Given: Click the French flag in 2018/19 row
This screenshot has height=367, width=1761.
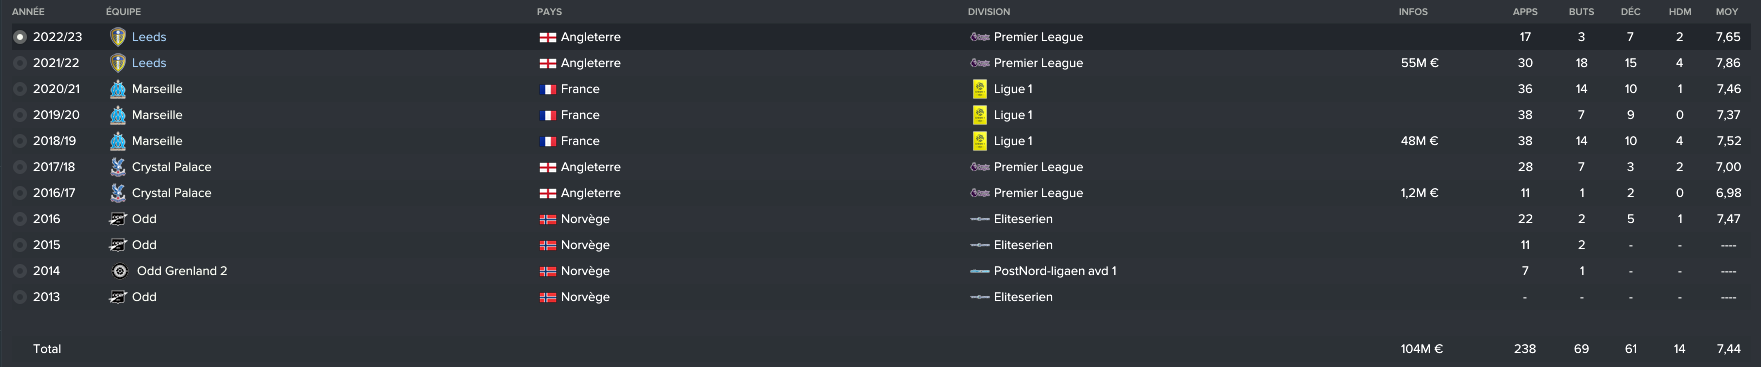Looking at the screenshot, I should (x=548, y=141).
